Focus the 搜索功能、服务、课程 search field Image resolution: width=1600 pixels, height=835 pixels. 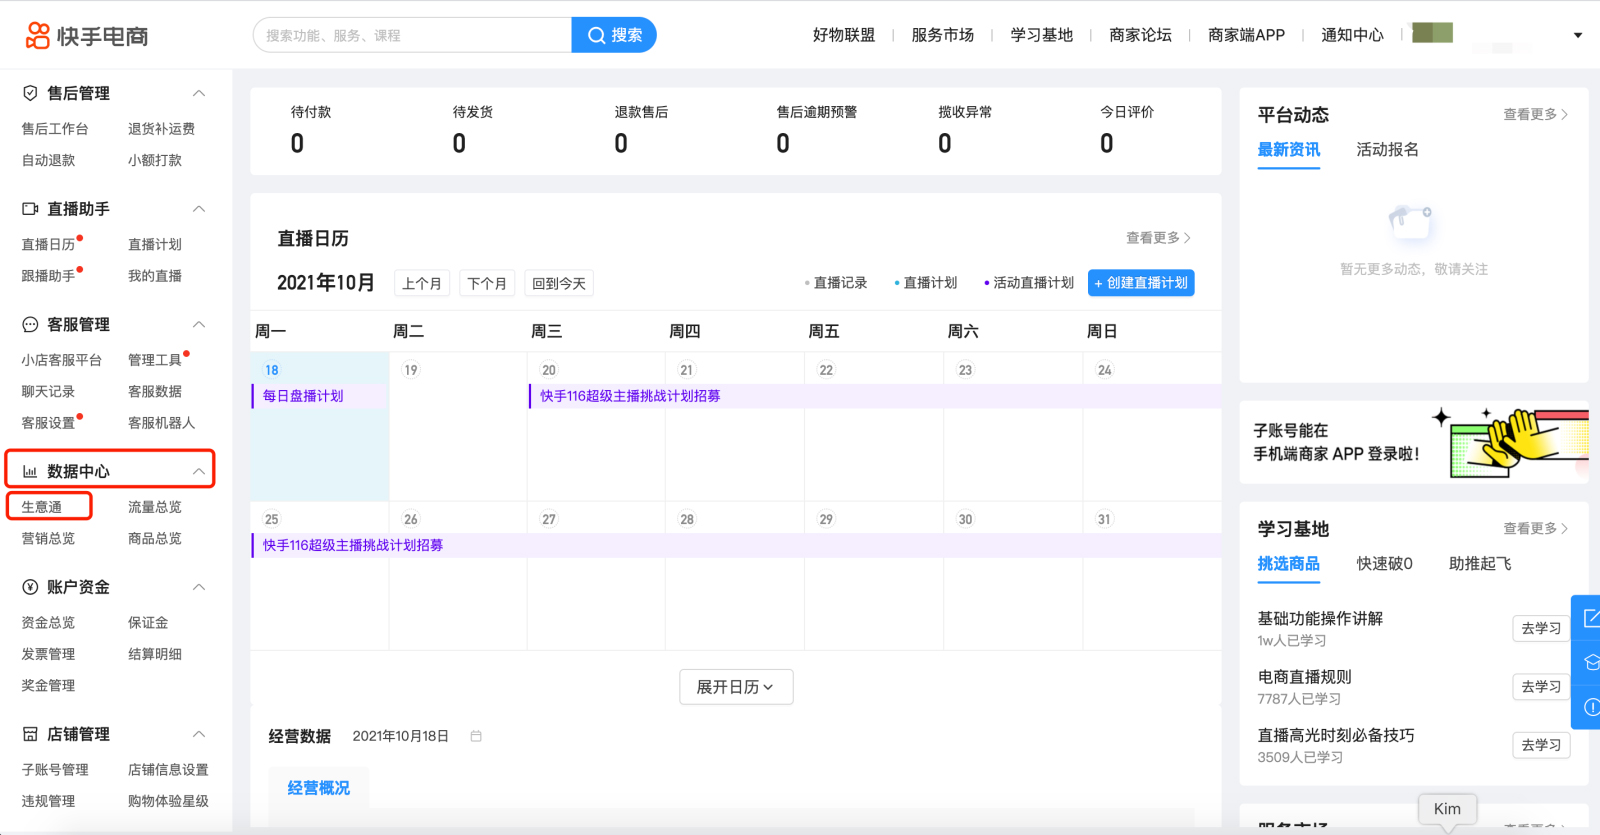(x=412, y=35)
